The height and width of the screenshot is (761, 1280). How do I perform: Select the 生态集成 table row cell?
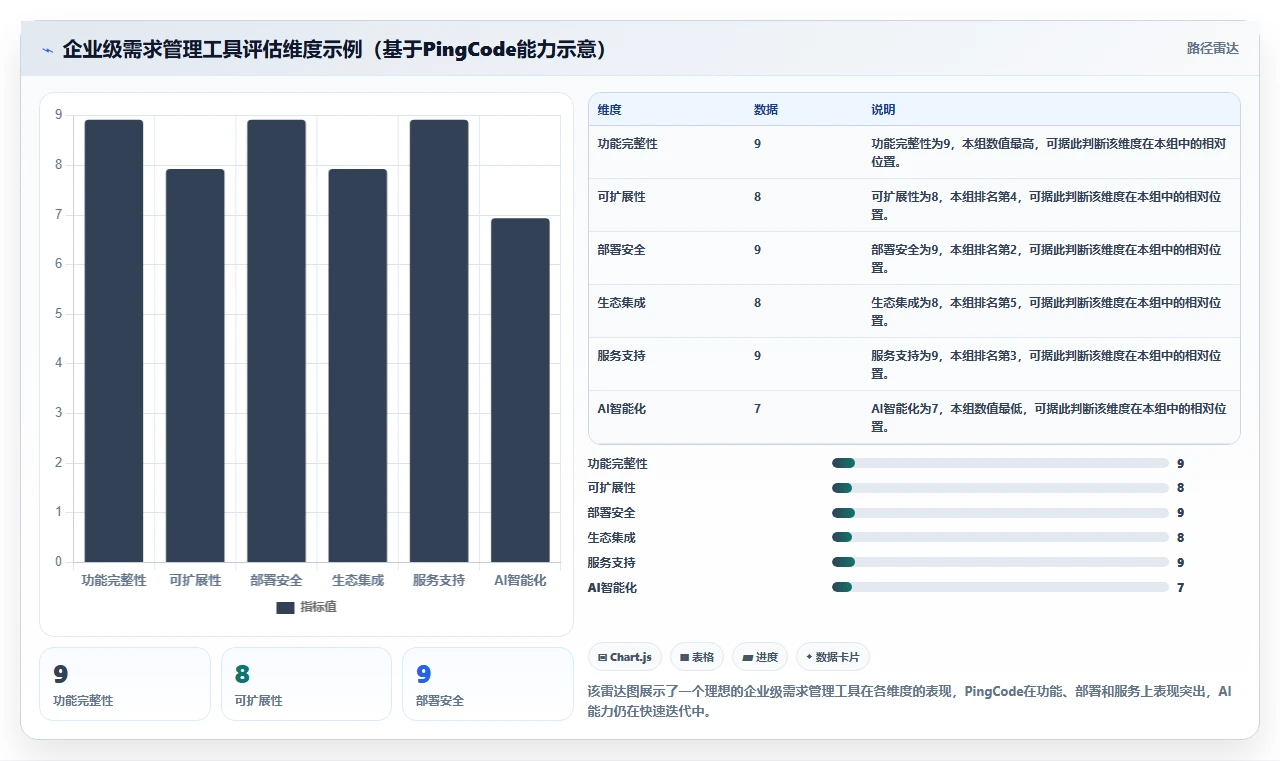622,303
